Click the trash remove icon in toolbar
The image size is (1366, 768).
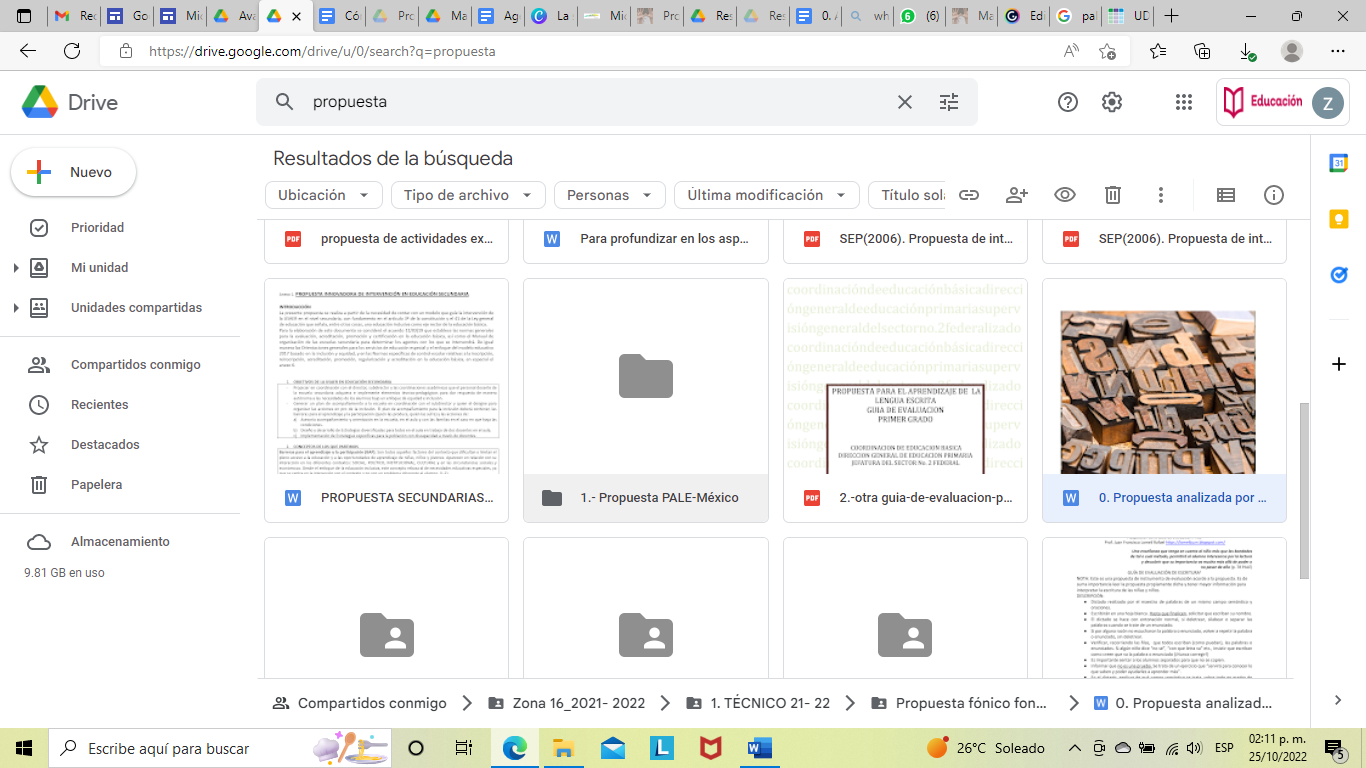point(1113,195)
